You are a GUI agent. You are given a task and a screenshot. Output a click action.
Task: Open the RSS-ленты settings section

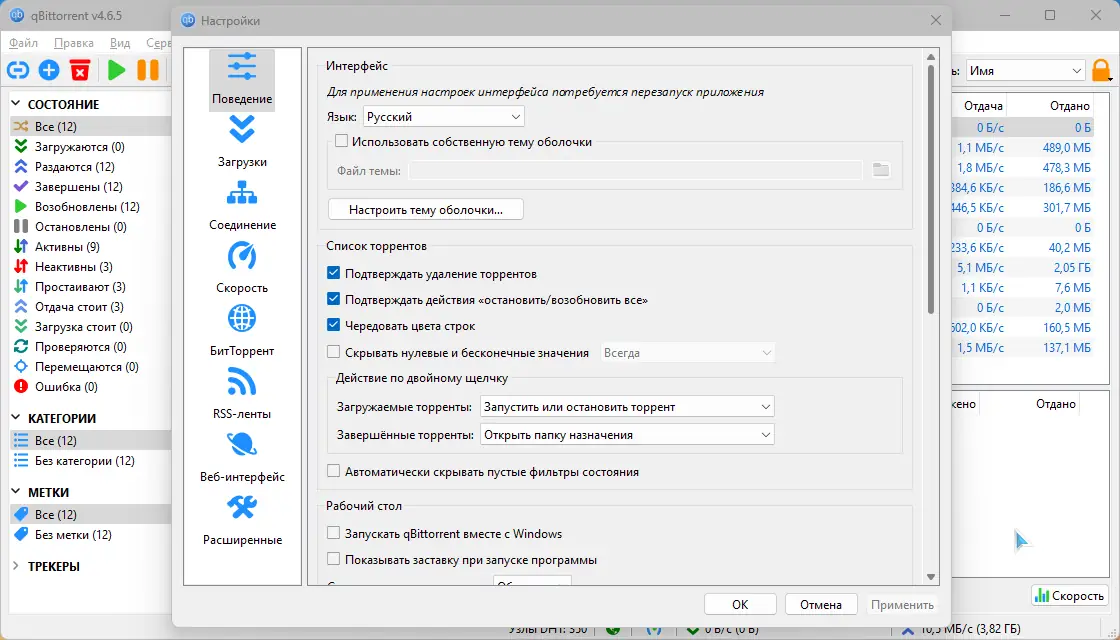(241, 394)
